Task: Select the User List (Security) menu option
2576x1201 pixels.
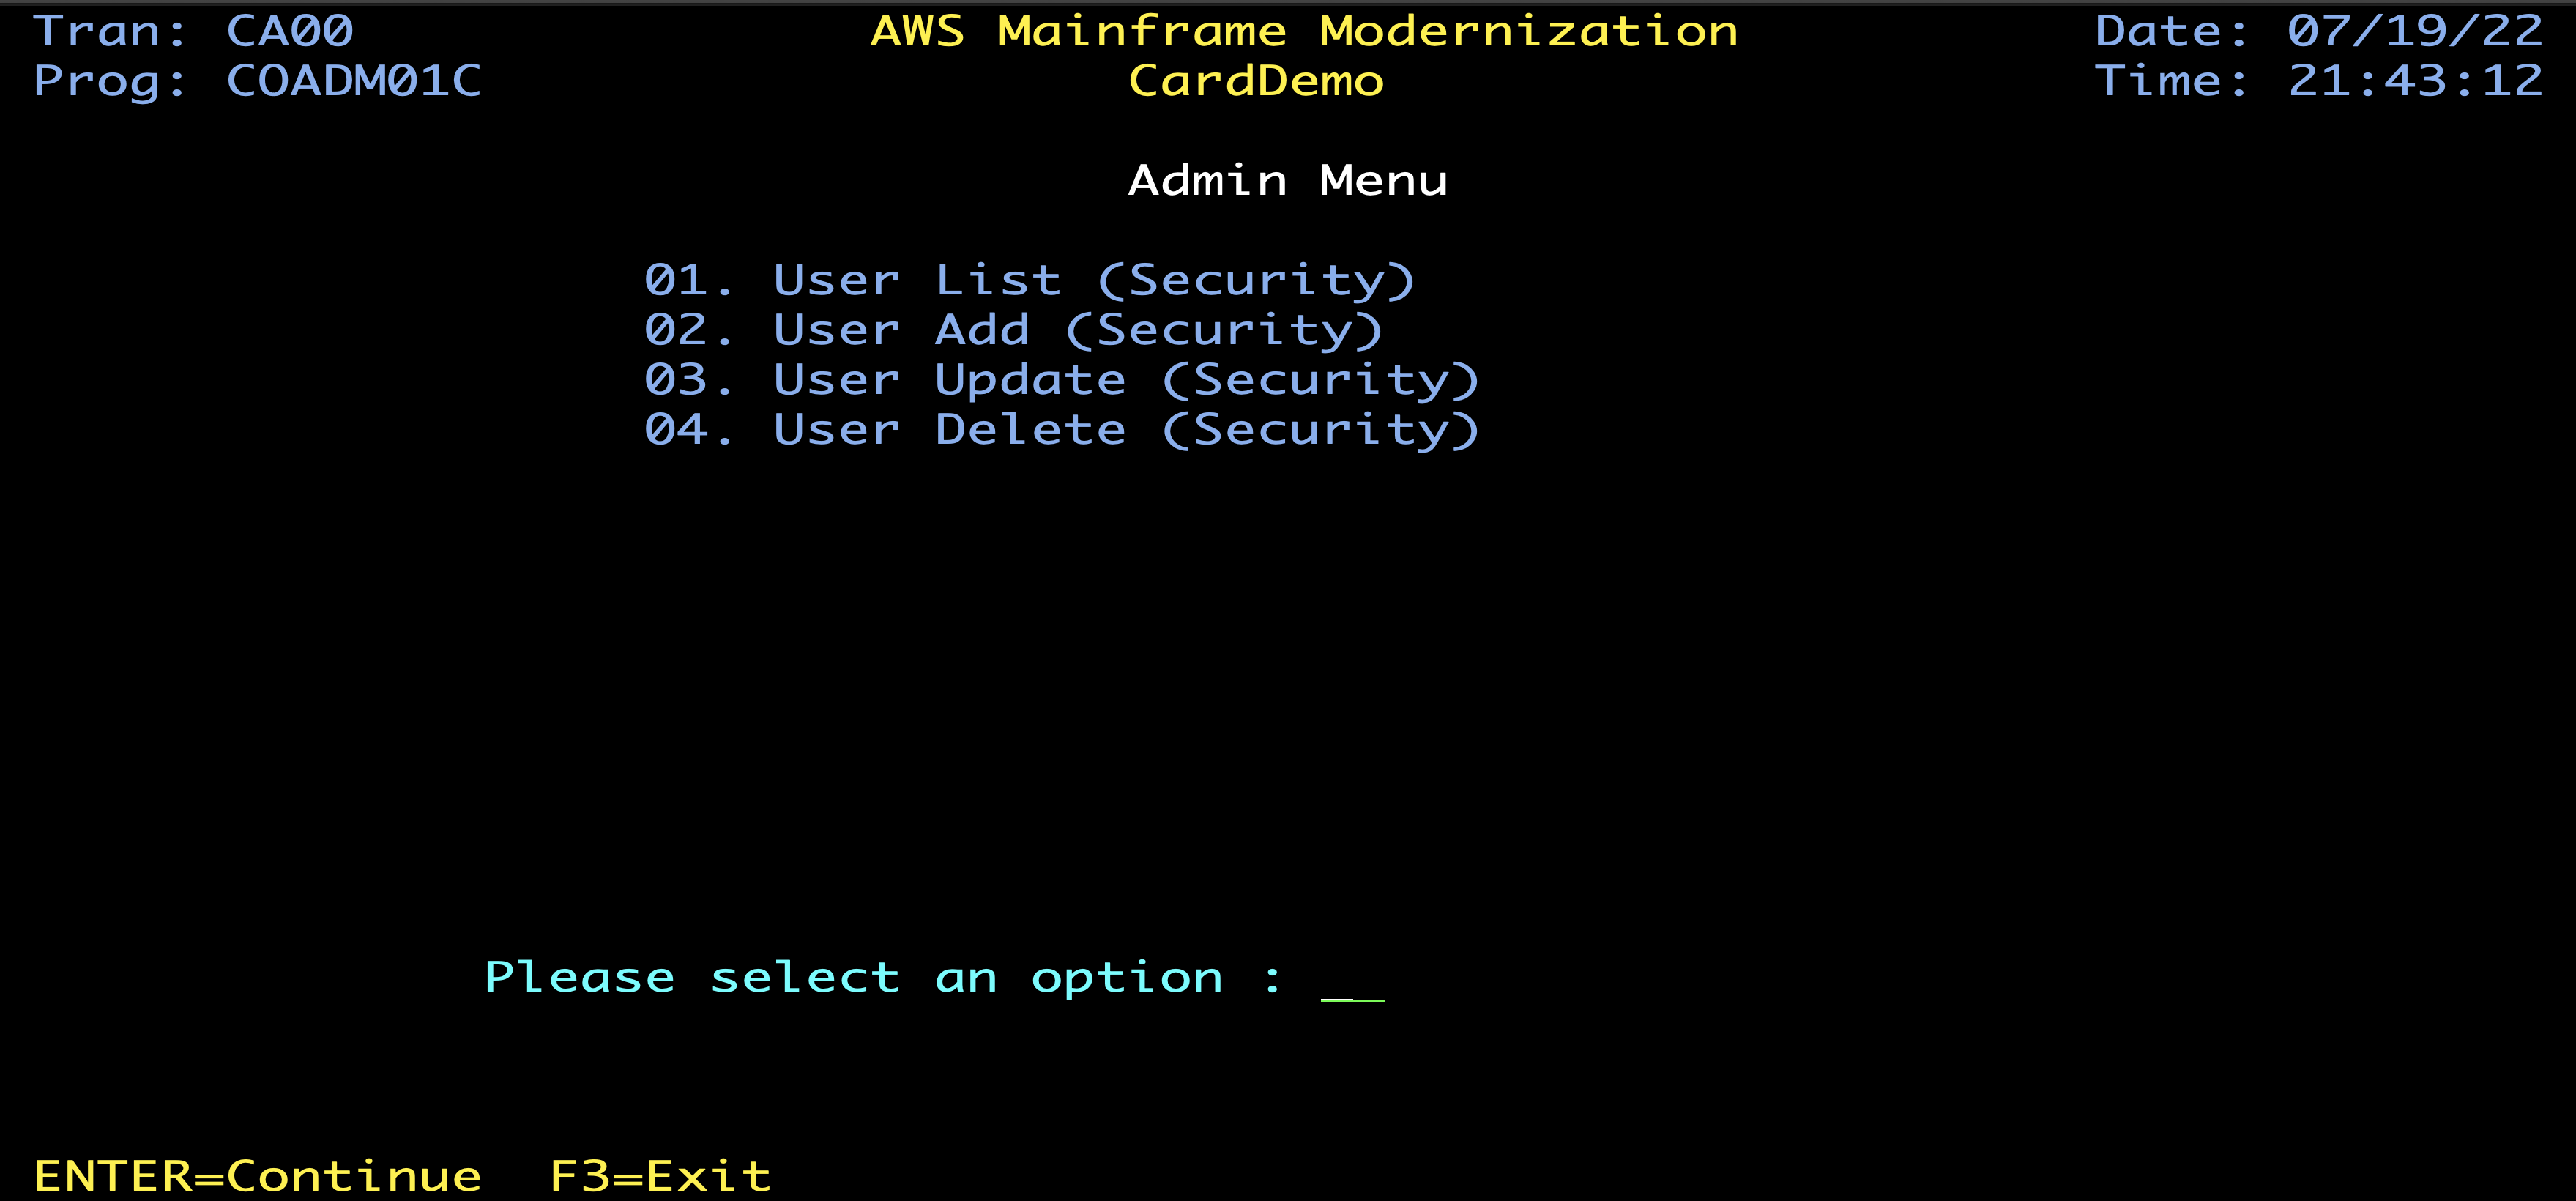Action: click(x=1029, y=281)
